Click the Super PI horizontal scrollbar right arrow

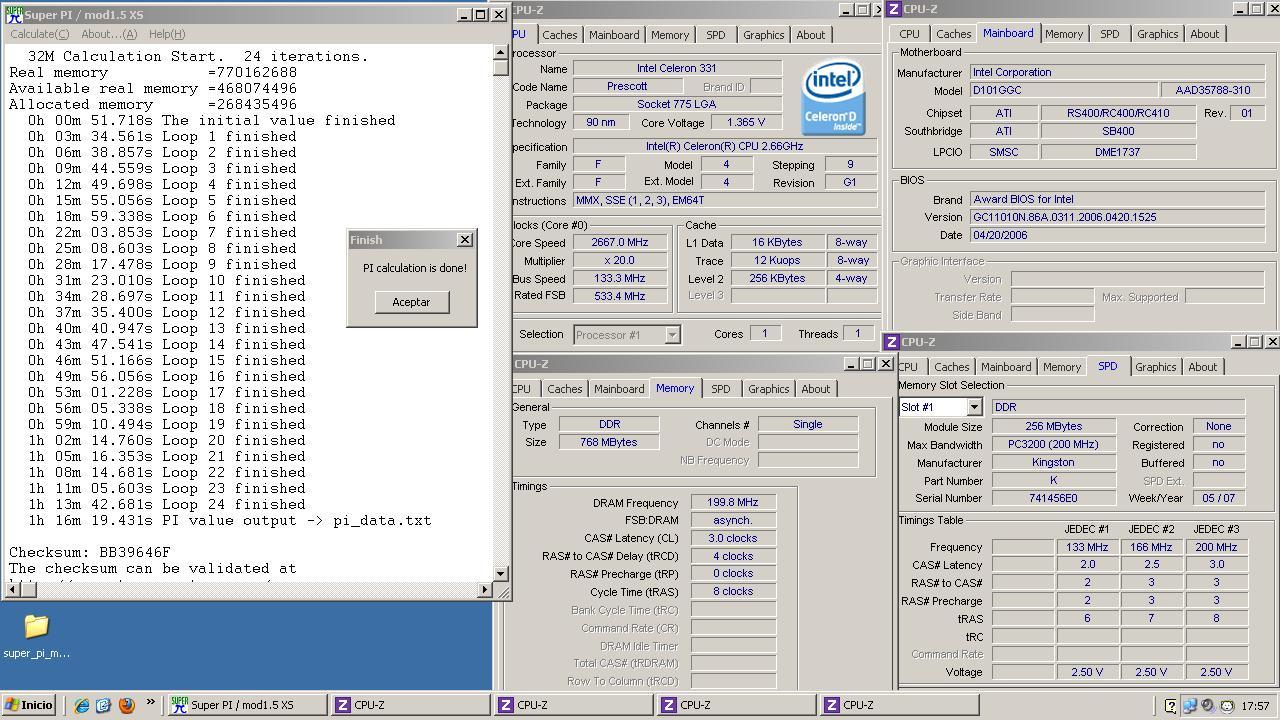[485, 590]
